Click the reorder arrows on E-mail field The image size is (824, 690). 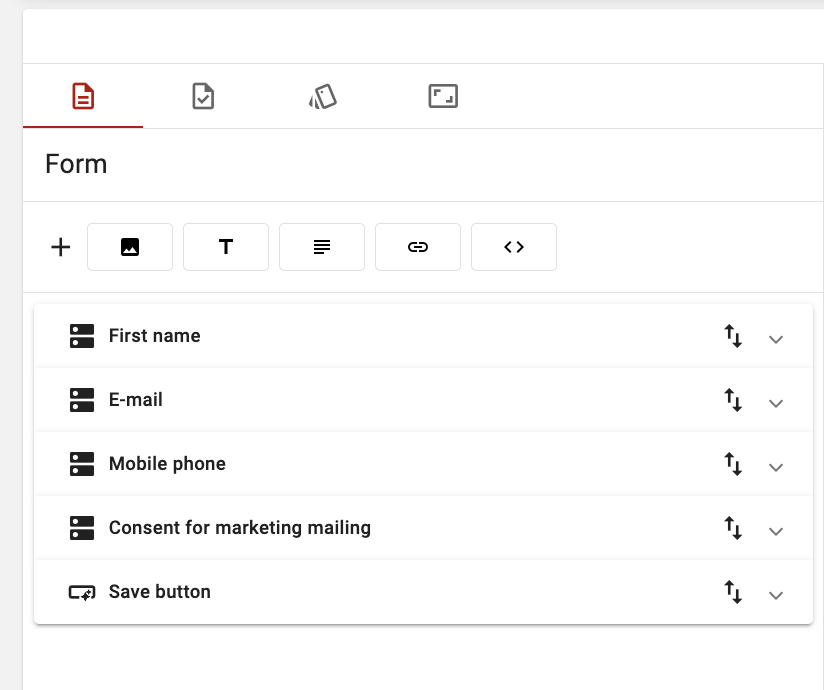pyautogui.click(x=734, y=402)
